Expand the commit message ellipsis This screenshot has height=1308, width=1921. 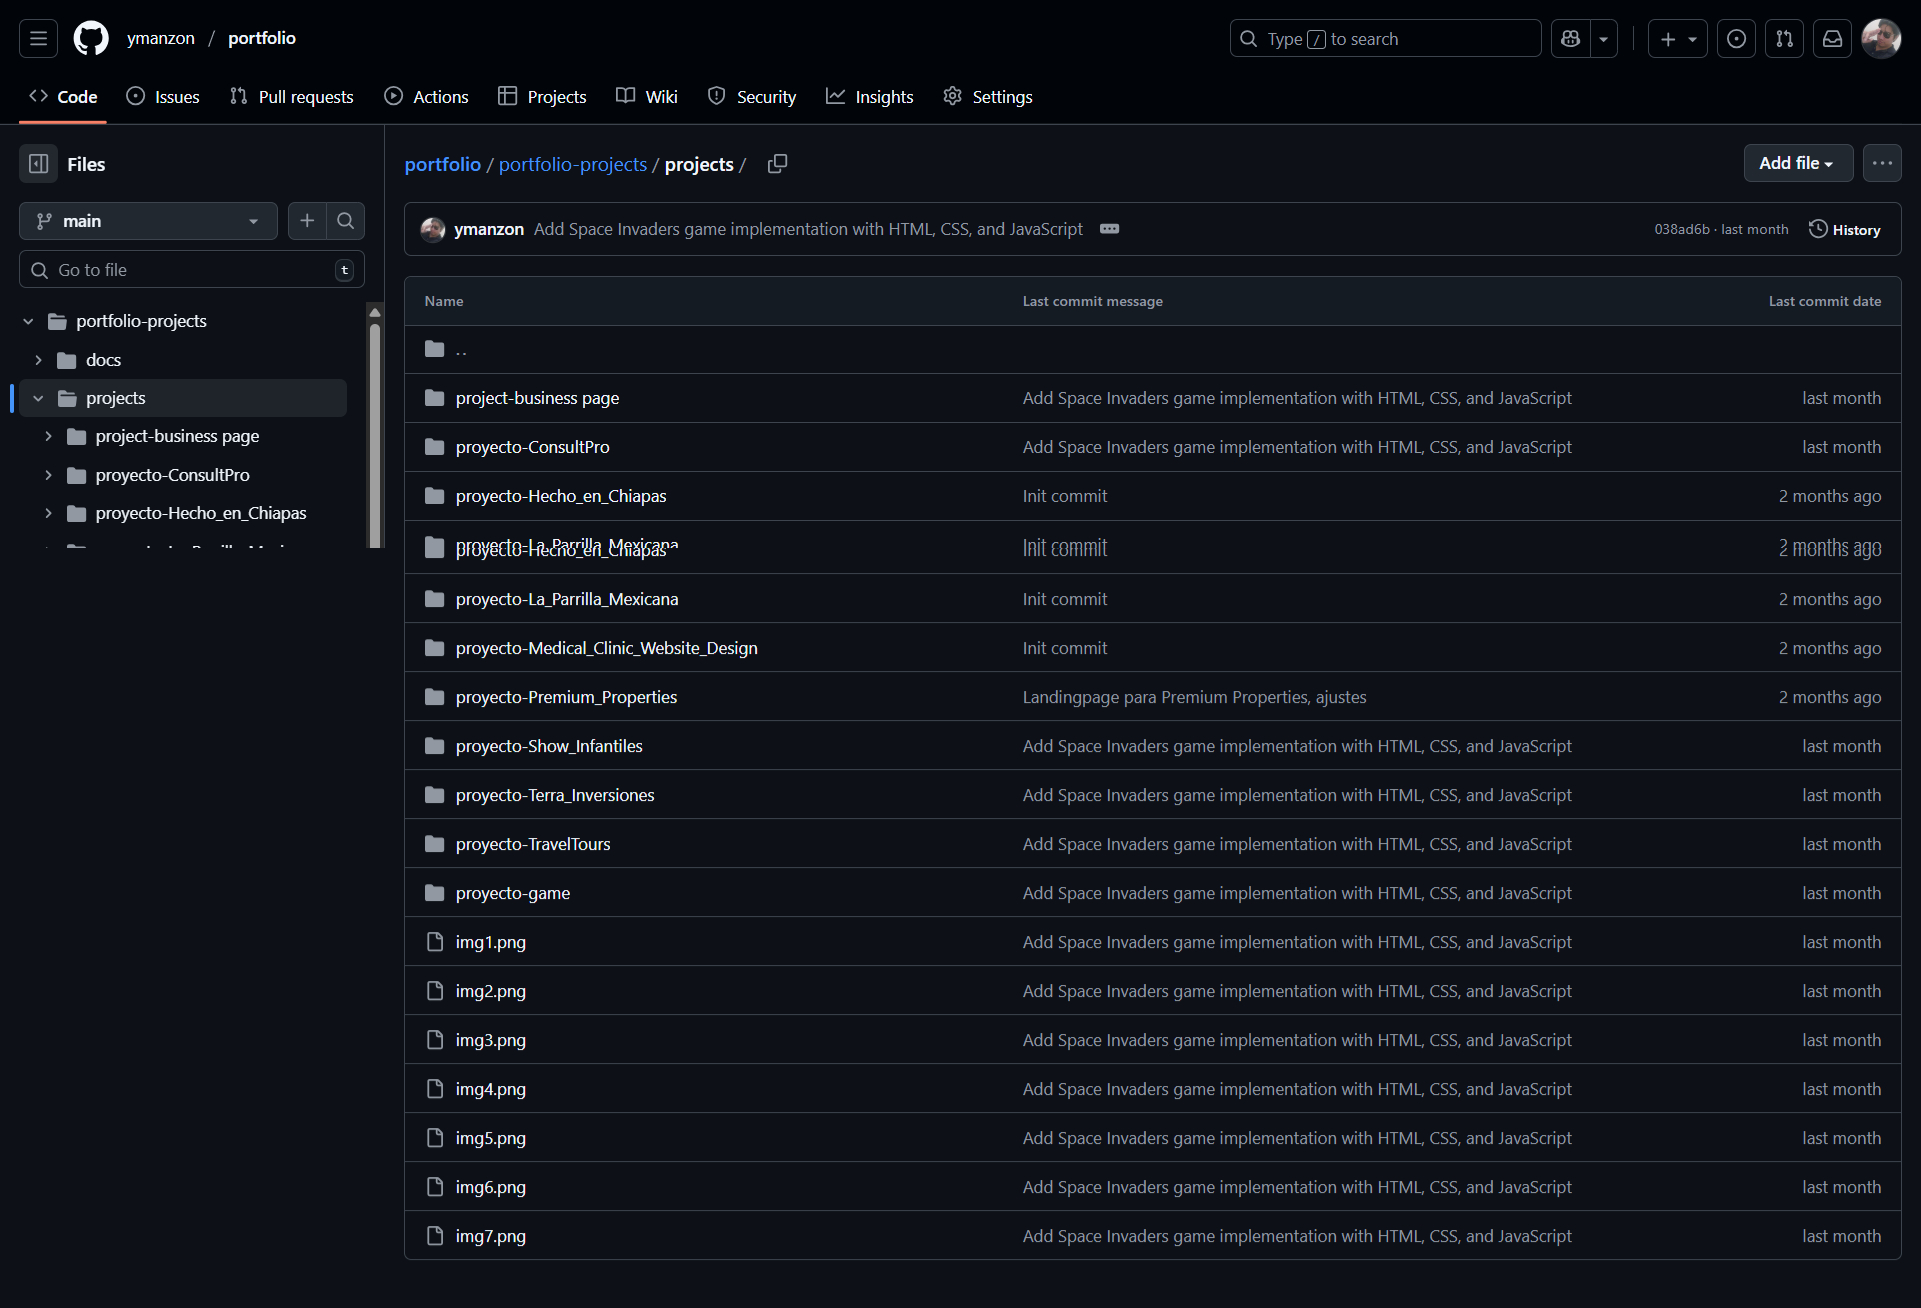[x=1109, y=229]
